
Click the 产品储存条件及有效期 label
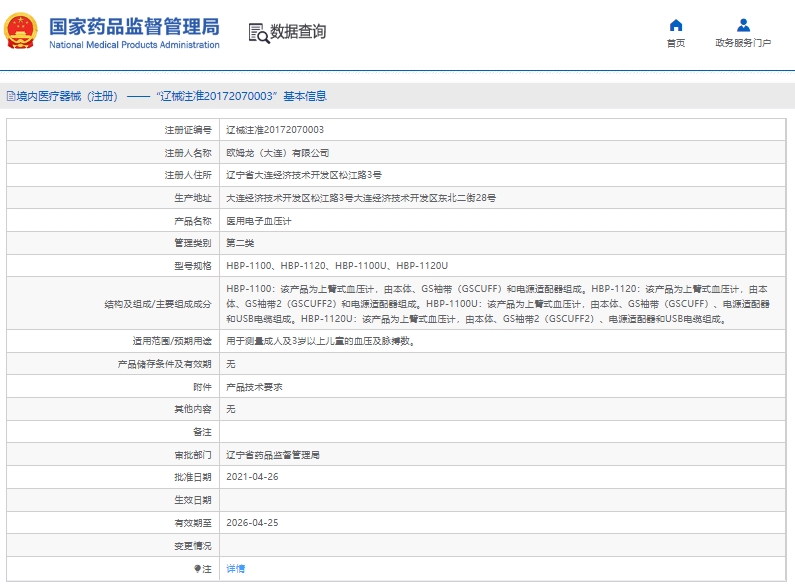tap(164, 364)
